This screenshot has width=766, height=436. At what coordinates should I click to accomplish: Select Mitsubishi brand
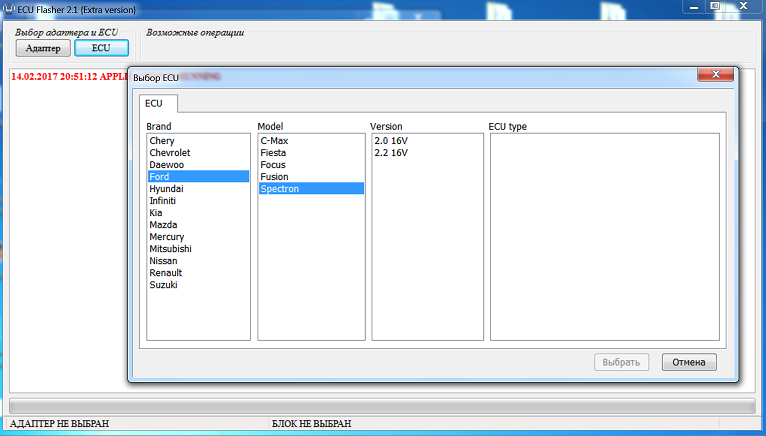click(x=198, y=249)
